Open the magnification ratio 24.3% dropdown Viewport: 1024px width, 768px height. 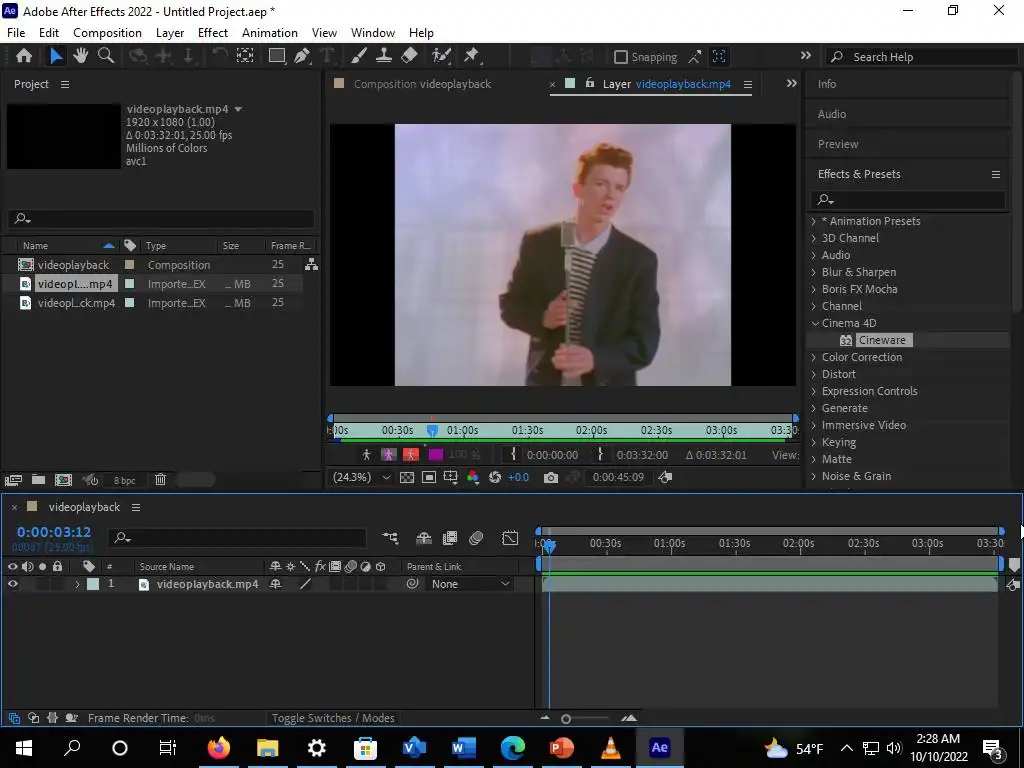tap(361, 477)
